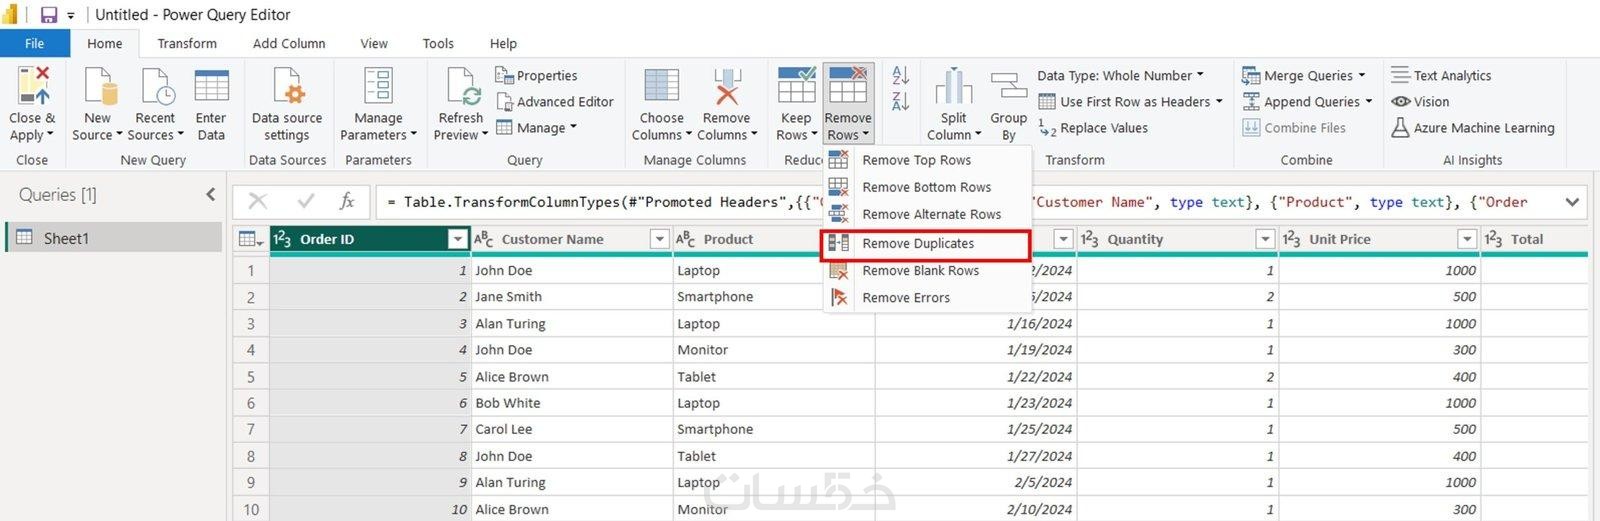Click the Enter Data table icon
The height and width of the screenshot is (521, 1600).
pos(211,86)
